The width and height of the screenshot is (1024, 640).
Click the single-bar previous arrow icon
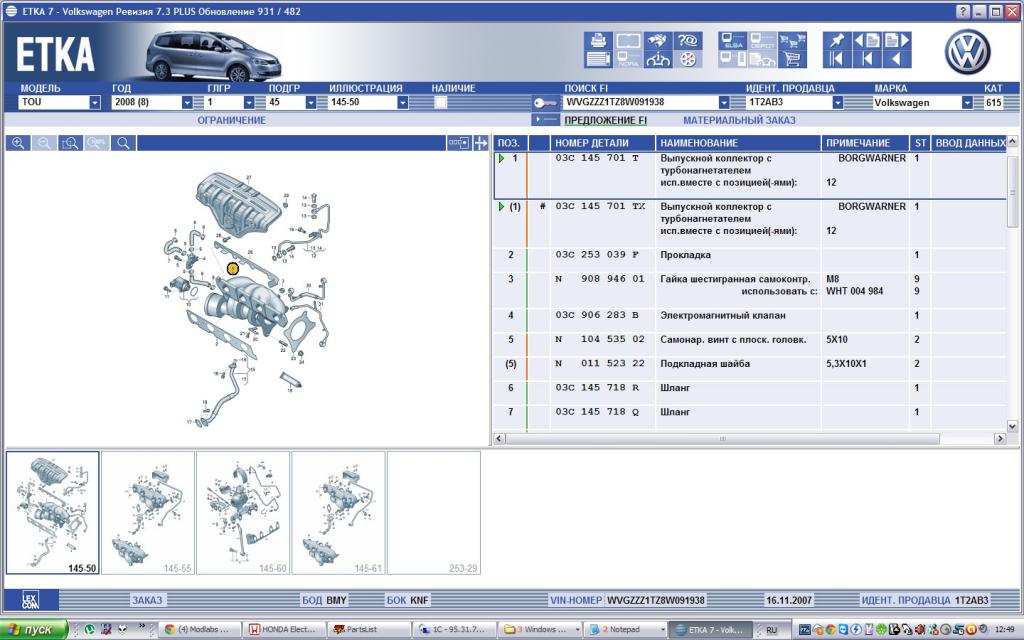click(867, 59)
